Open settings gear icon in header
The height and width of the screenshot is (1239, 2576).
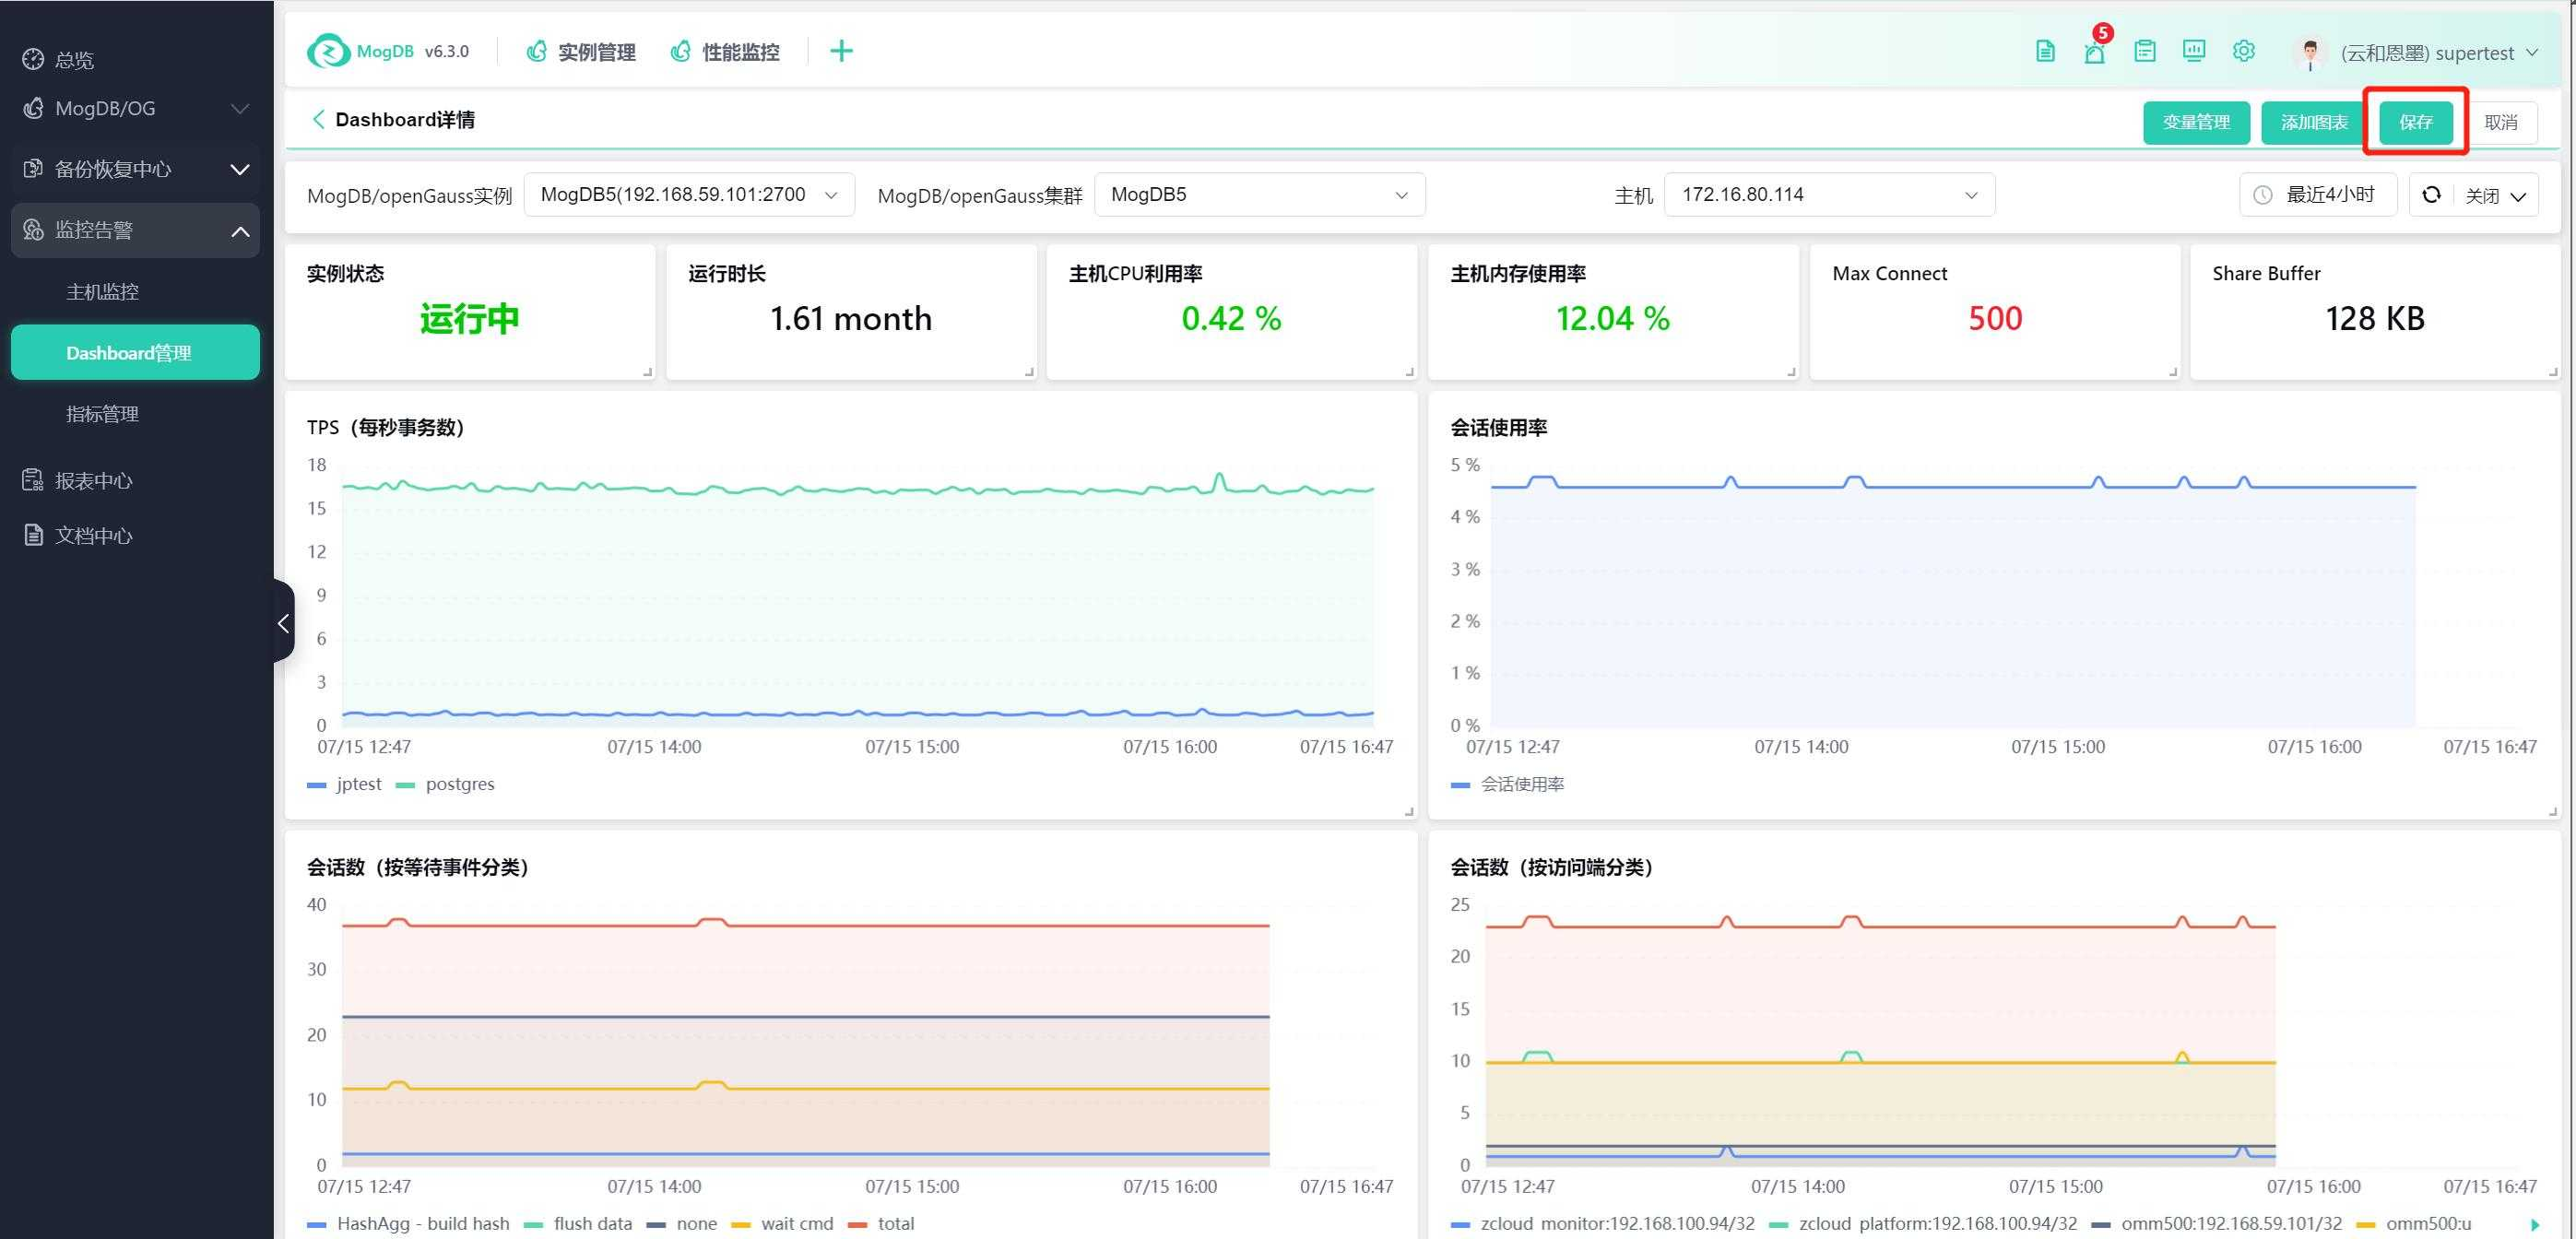pos(2244,51)
